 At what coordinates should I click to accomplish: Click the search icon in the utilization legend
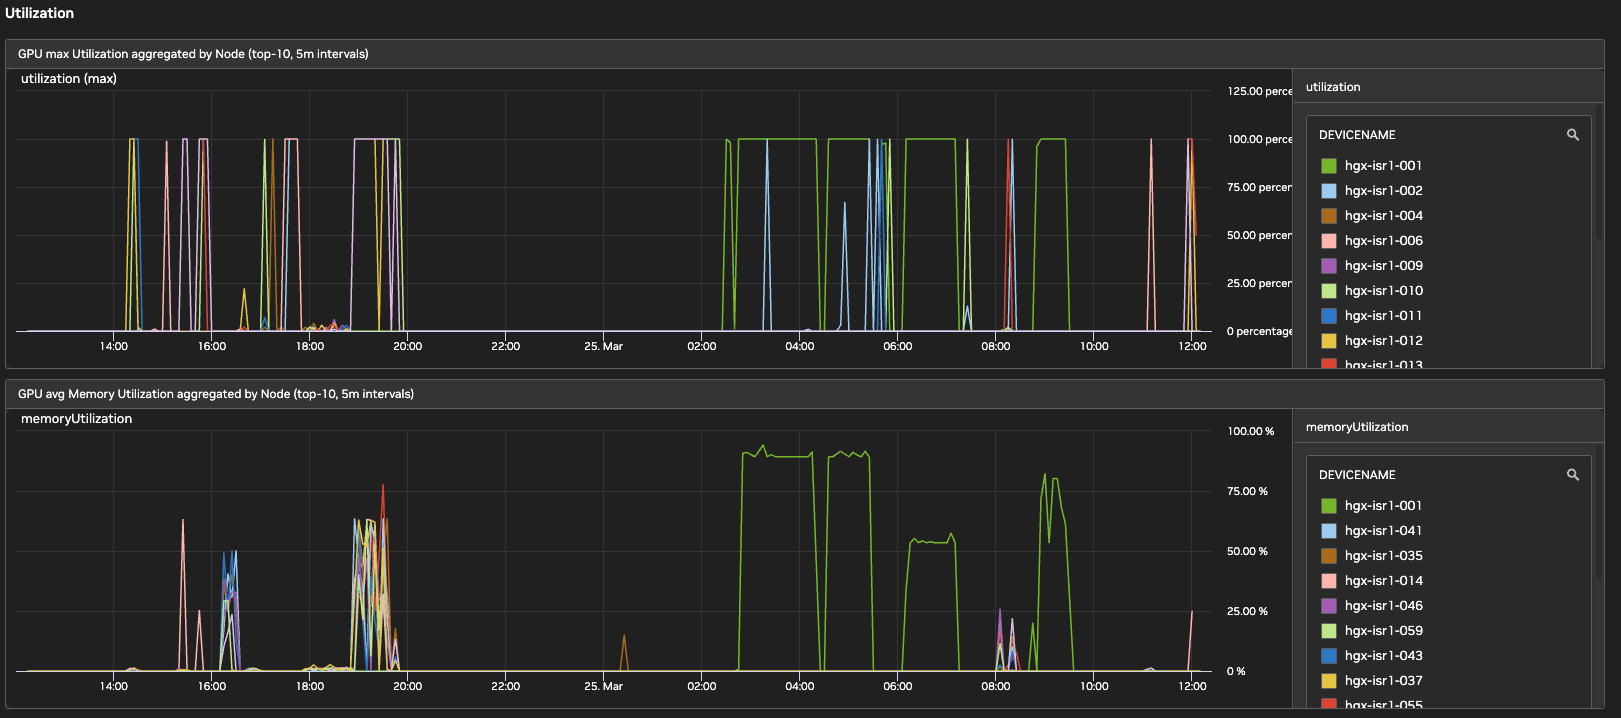pos(1573,135)
